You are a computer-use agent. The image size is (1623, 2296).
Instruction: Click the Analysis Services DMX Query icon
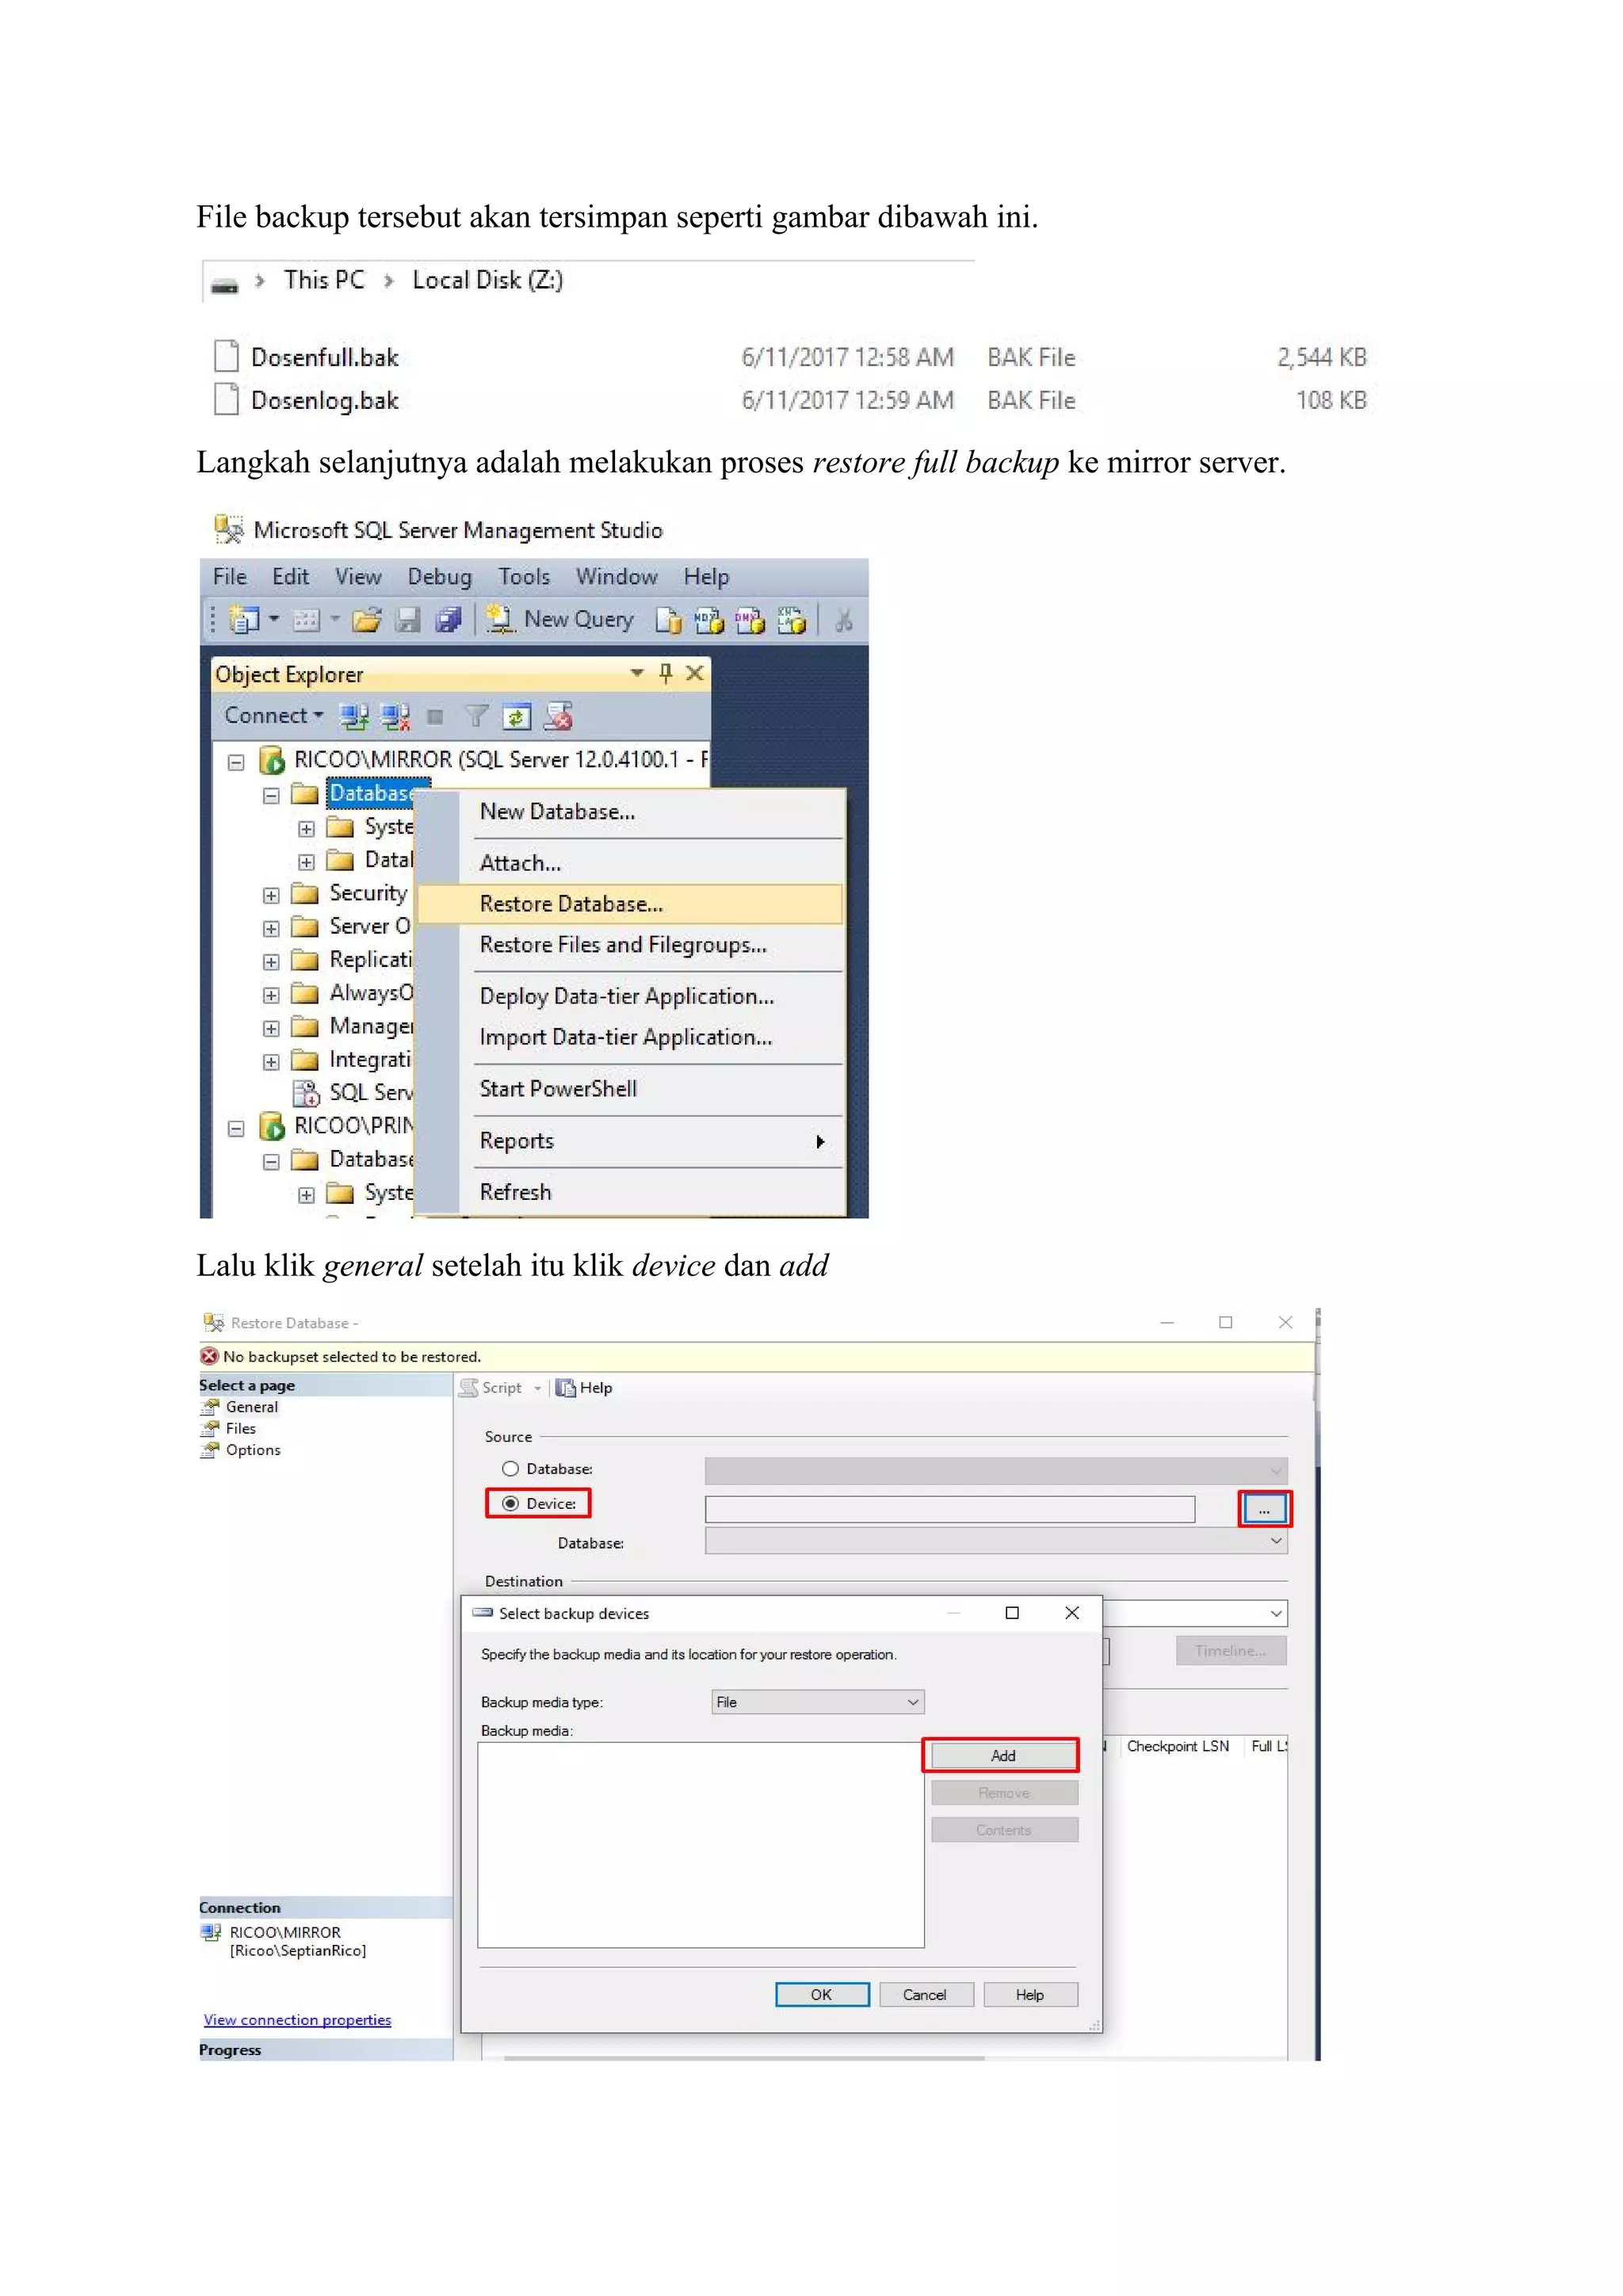(750, 620)
